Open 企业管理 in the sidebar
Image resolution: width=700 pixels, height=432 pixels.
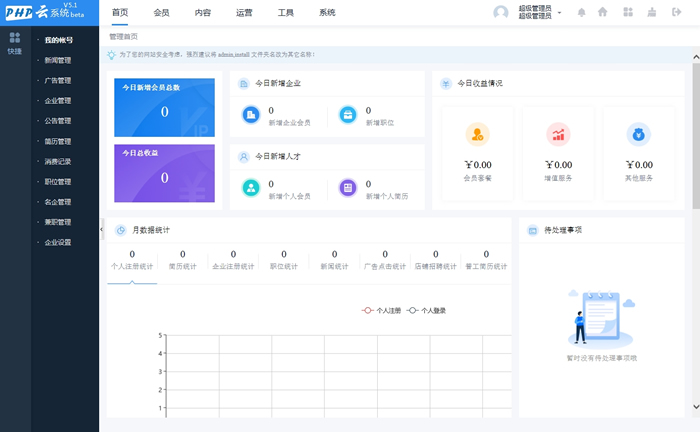pyautogui.click(x=58, y=101)
